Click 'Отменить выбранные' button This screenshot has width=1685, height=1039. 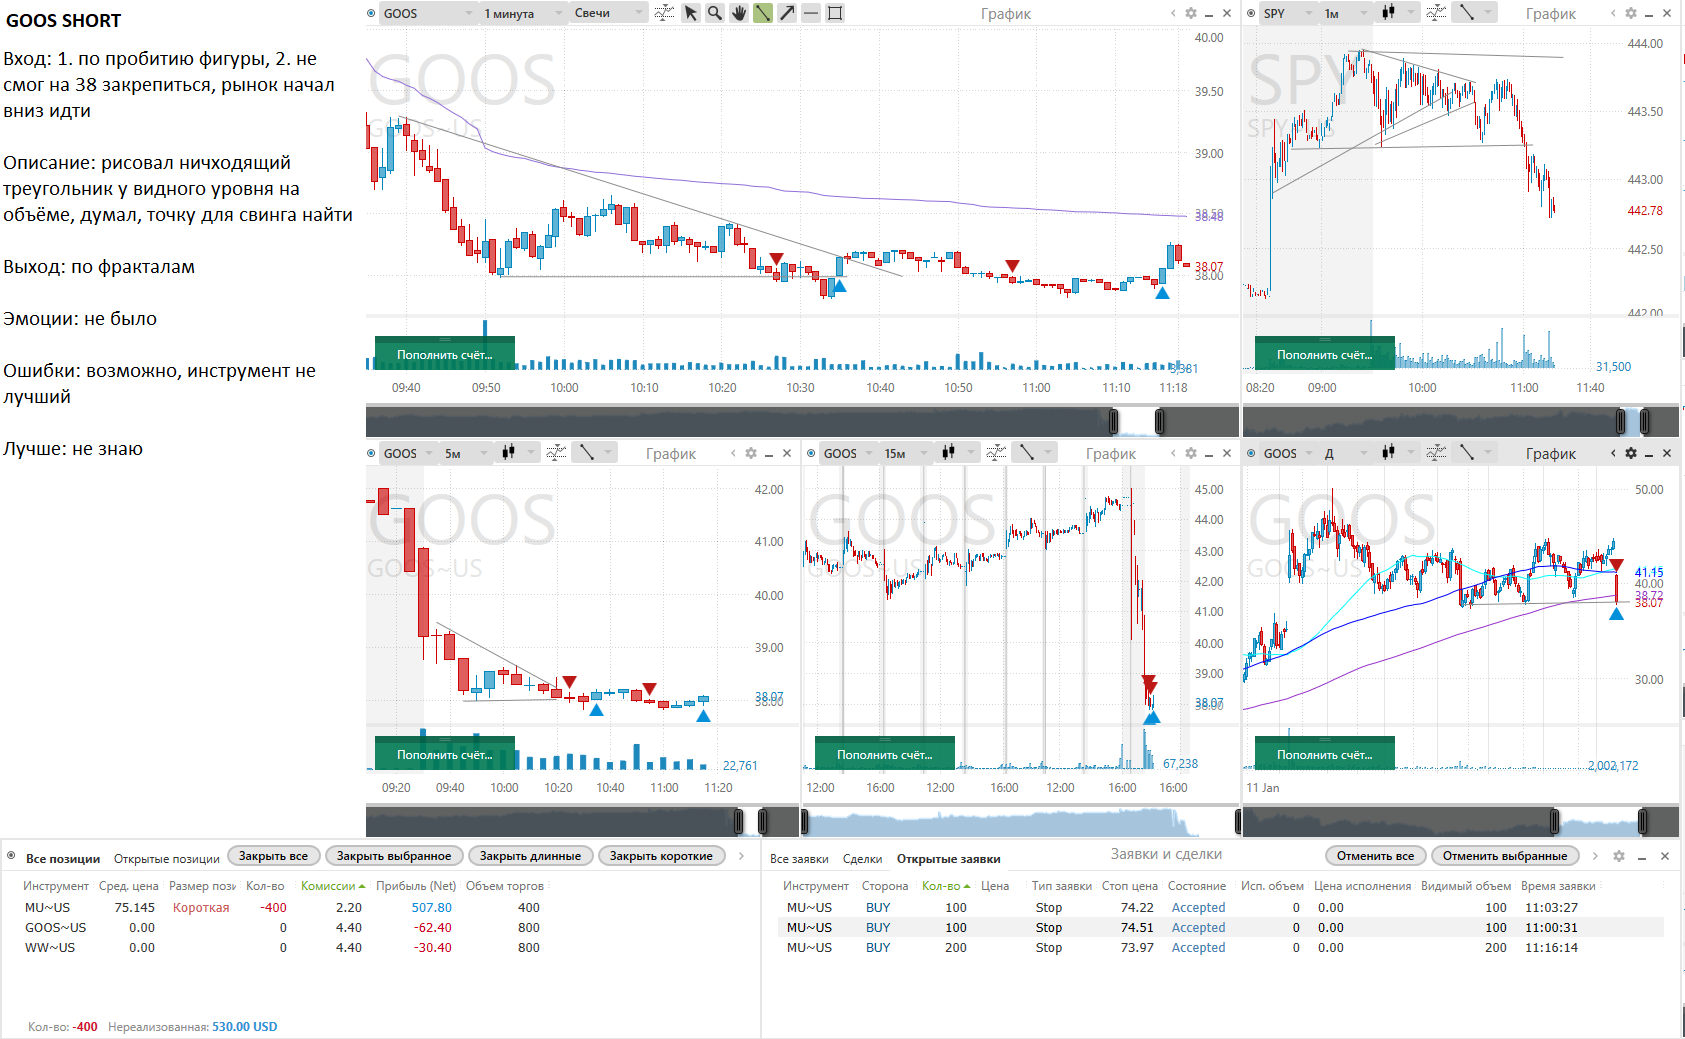pyautogui.click(x=1505, y=856)
